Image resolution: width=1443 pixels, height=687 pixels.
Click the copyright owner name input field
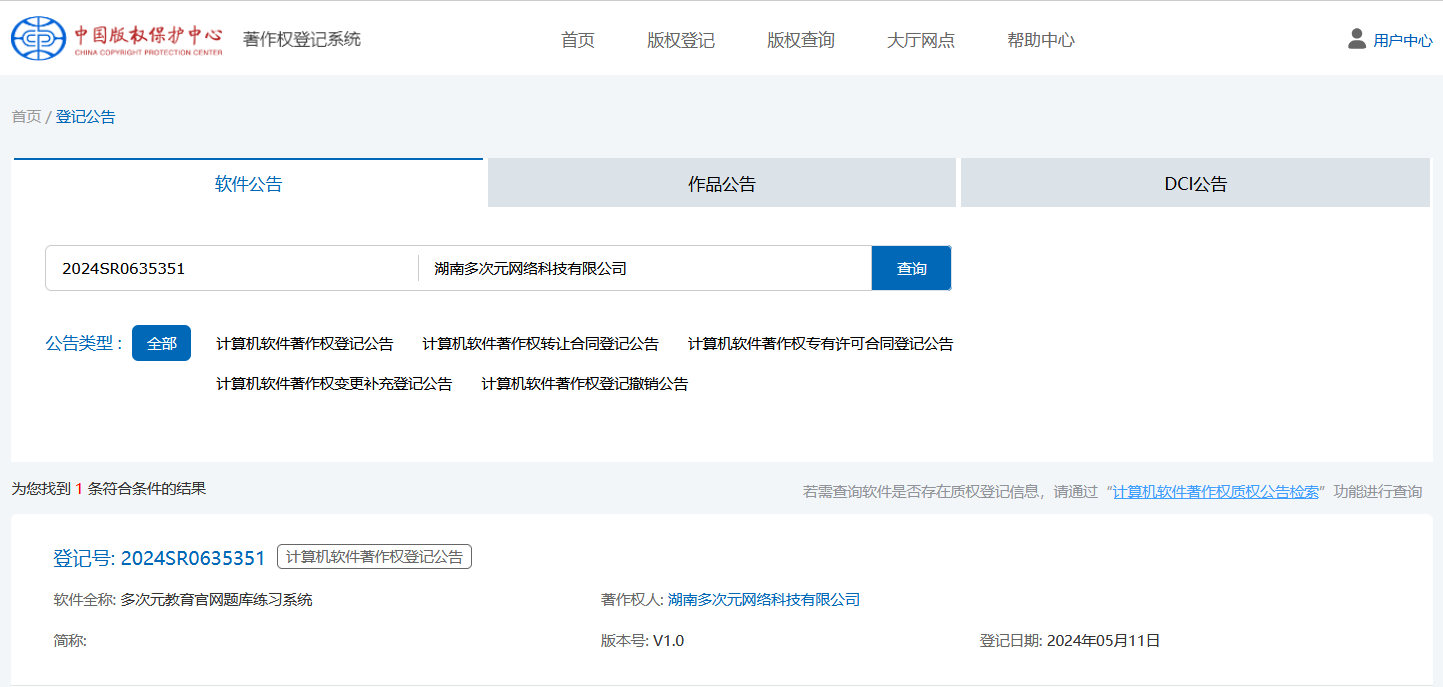645,268
